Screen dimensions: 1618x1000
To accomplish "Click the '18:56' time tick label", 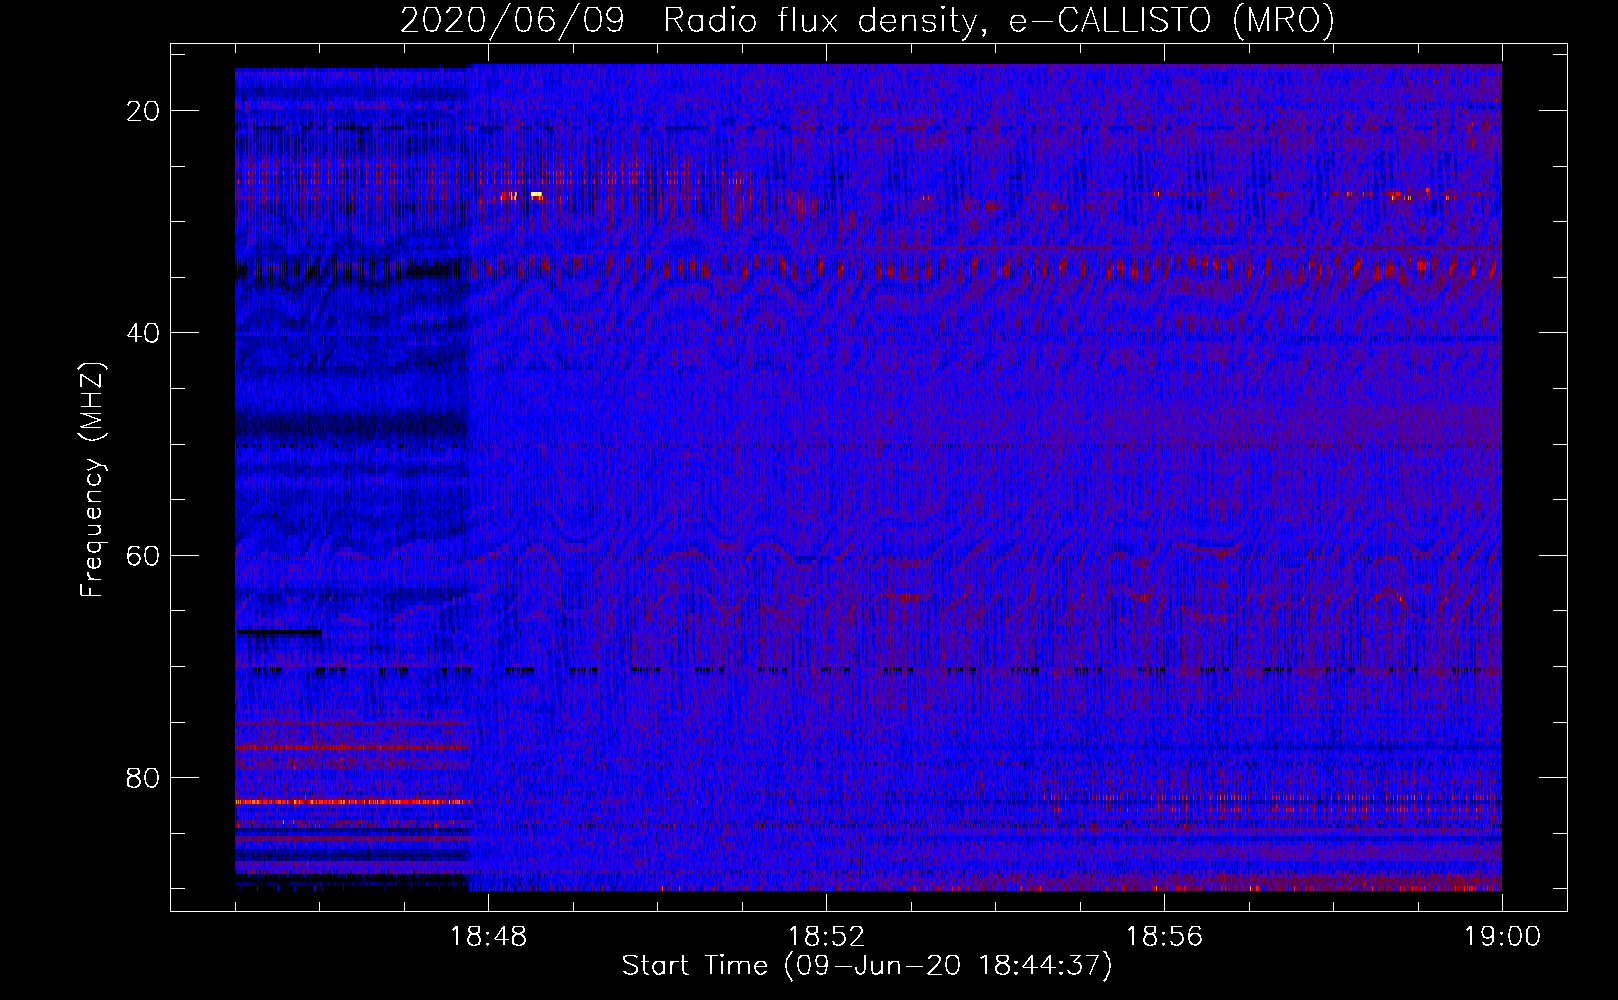I will [1164, 937].
